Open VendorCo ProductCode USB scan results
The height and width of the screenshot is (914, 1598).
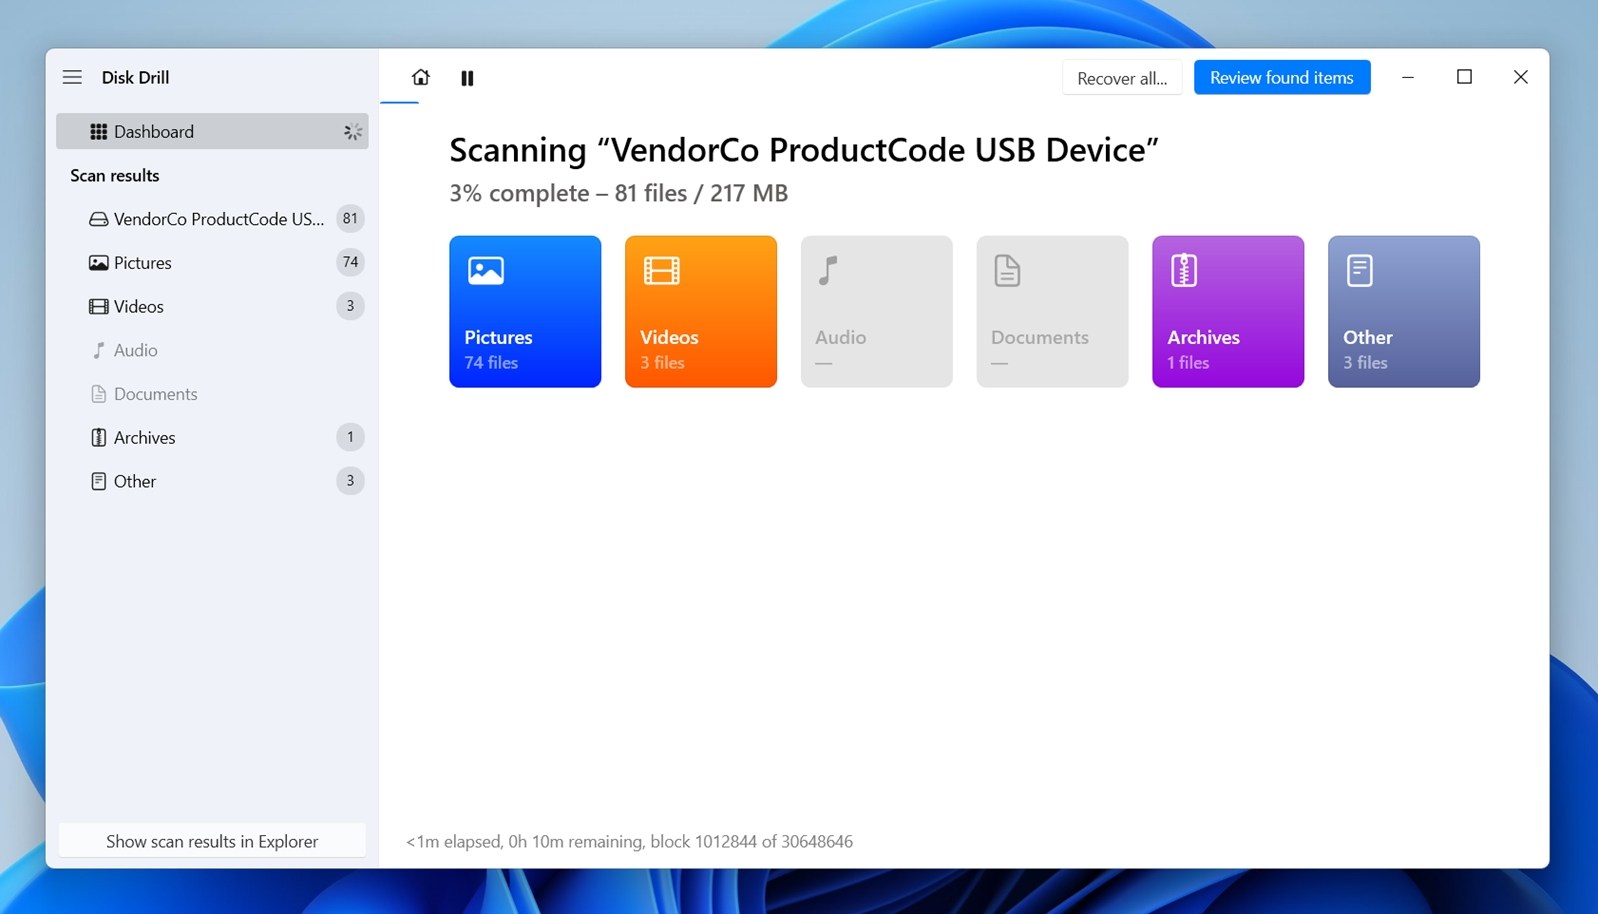pos(218,219)
